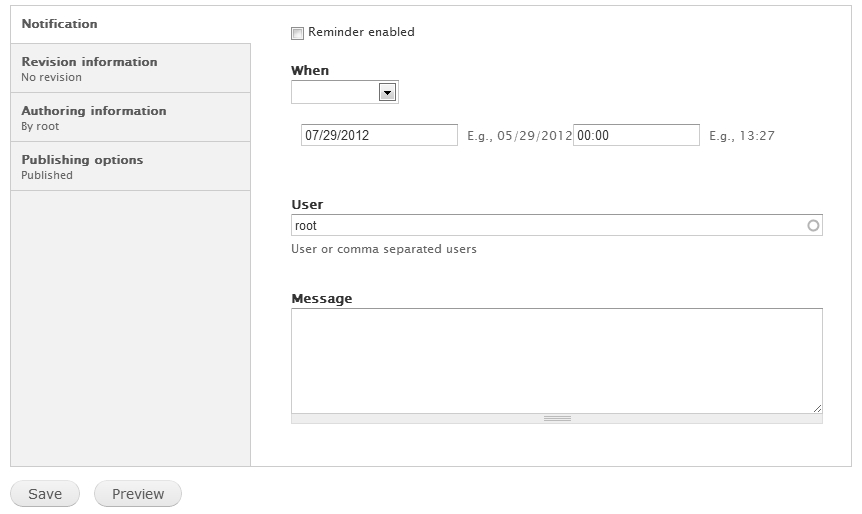Click the Message box bottom grippie bar
Viewport: 862px width, 514px height.
(557, 419)
